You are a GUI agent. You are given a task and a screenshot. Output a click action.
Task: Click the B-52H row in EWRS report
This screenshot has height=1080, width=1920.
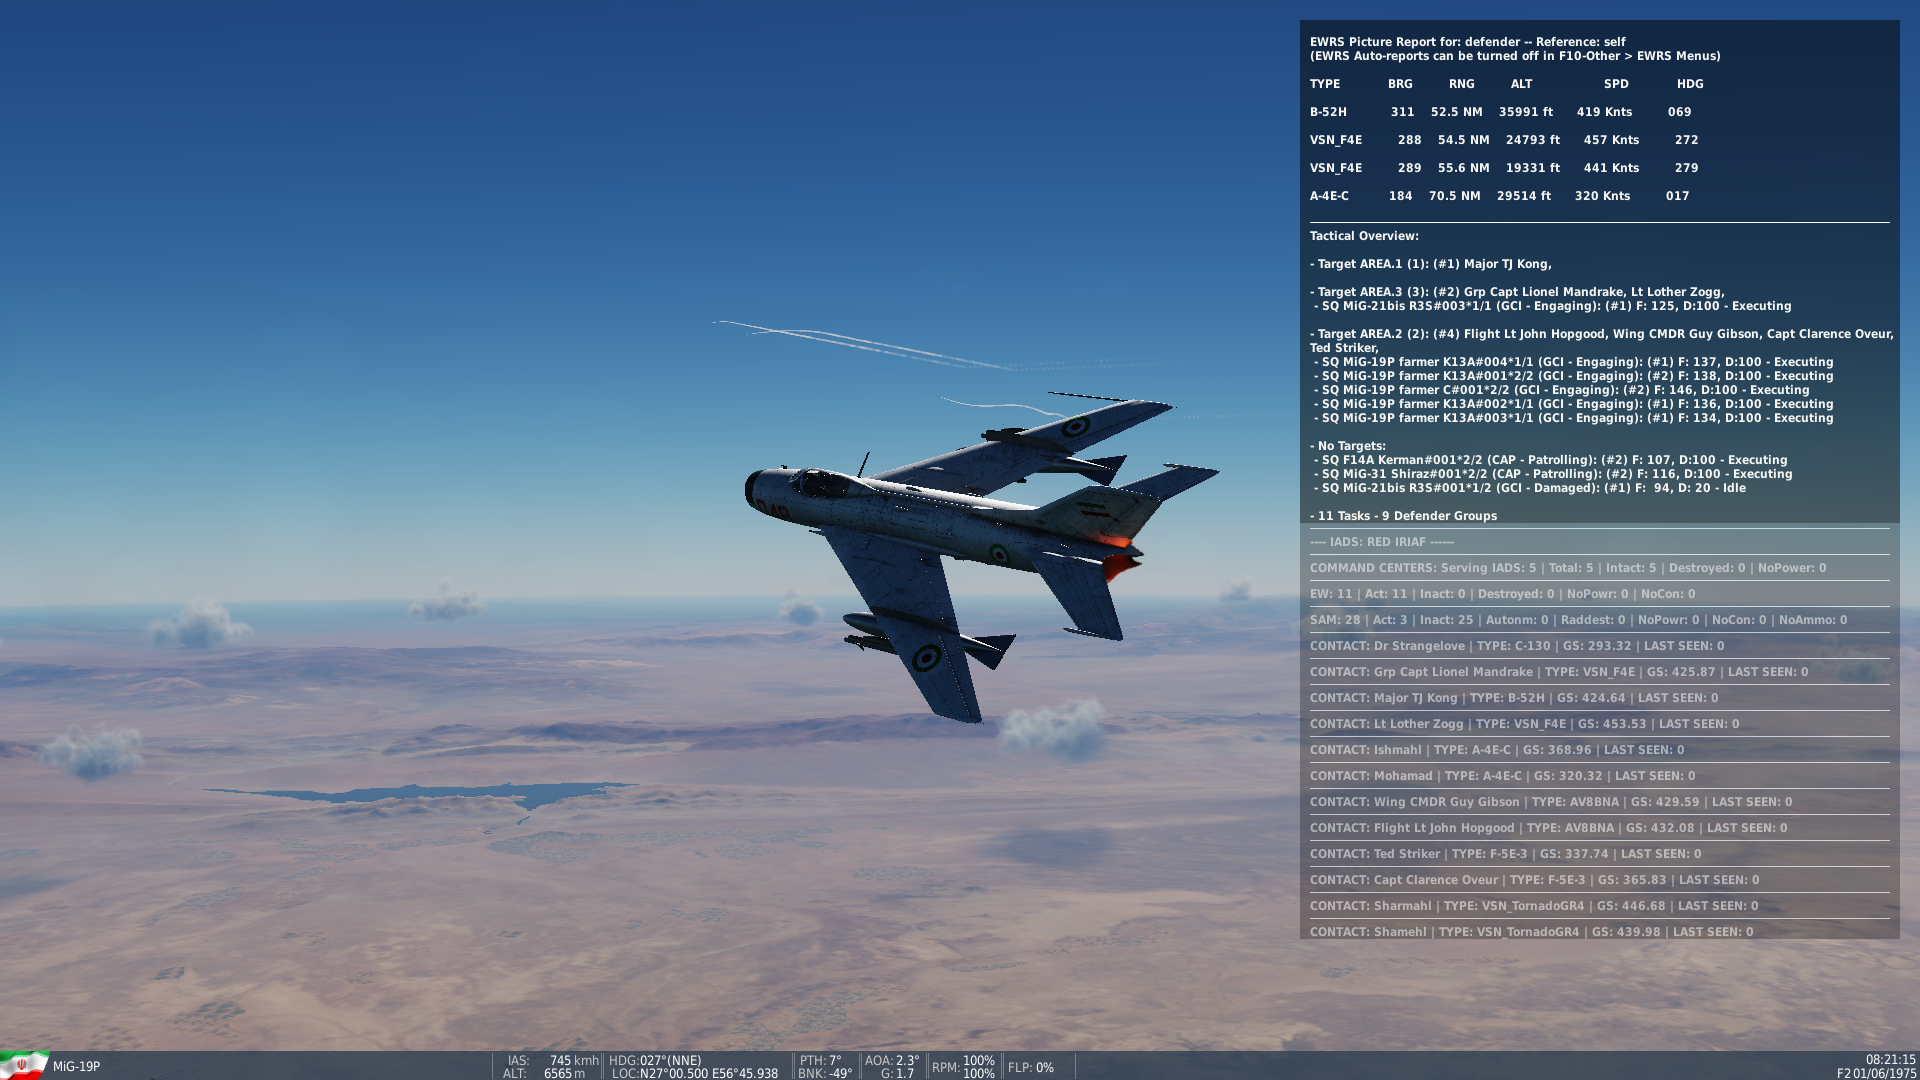pyautogui.click(x=1500, y=112)
